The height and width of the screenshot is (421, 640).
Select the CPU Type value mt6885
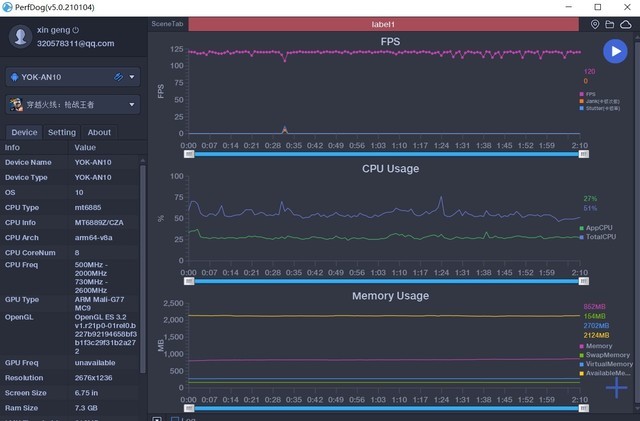tap(88, 207)
